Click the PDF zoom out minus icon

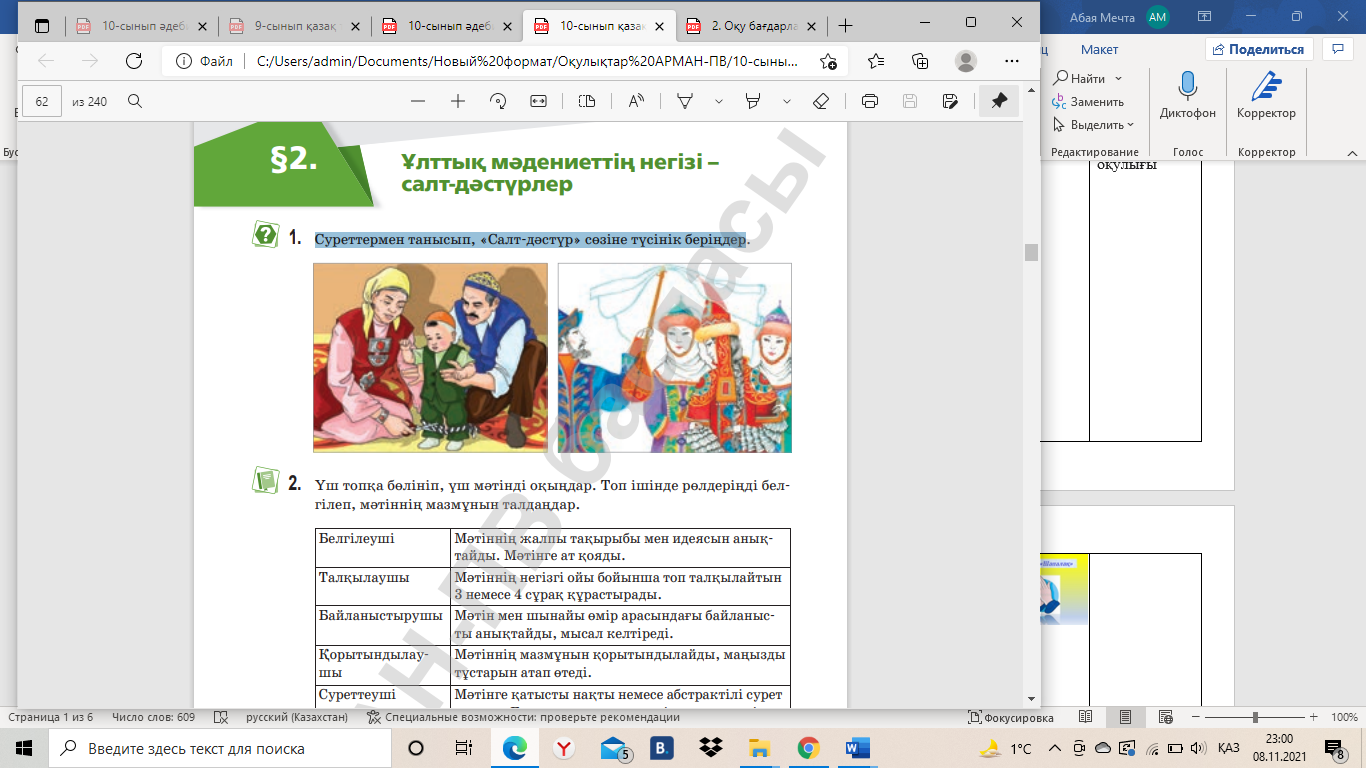click(418, 101)
